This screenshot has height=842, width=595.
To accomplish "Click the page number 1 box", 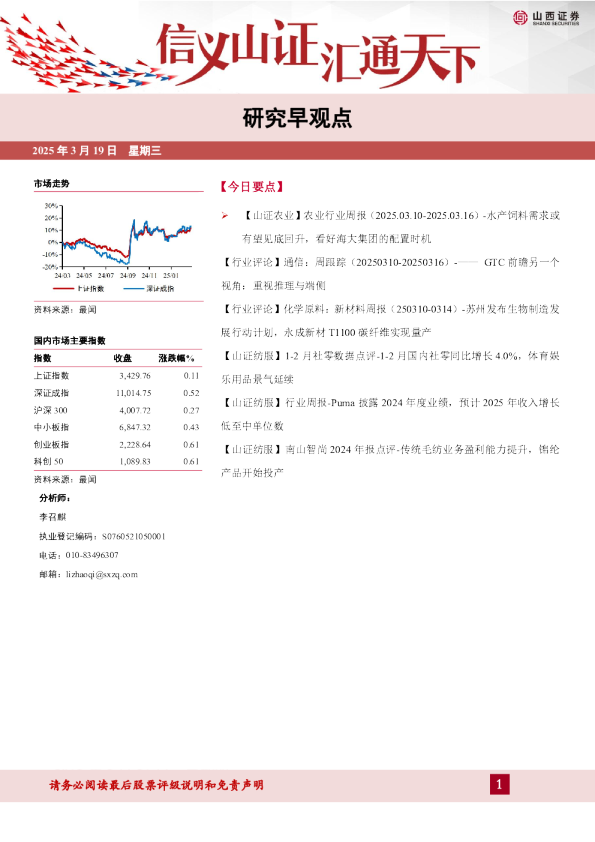I will (x=499, y=785).
